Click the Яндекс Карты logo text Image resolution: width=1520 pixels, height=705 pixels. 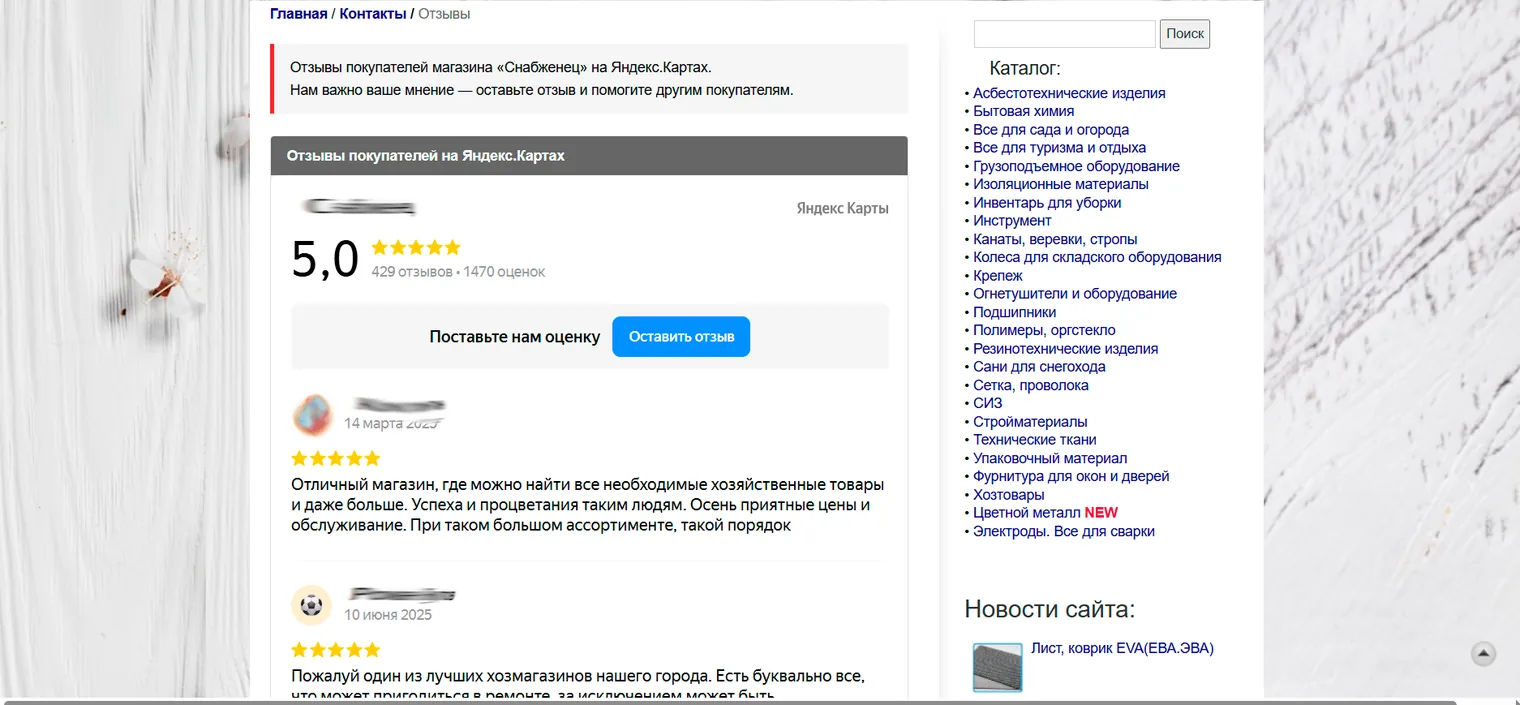[x=842, y=209]
